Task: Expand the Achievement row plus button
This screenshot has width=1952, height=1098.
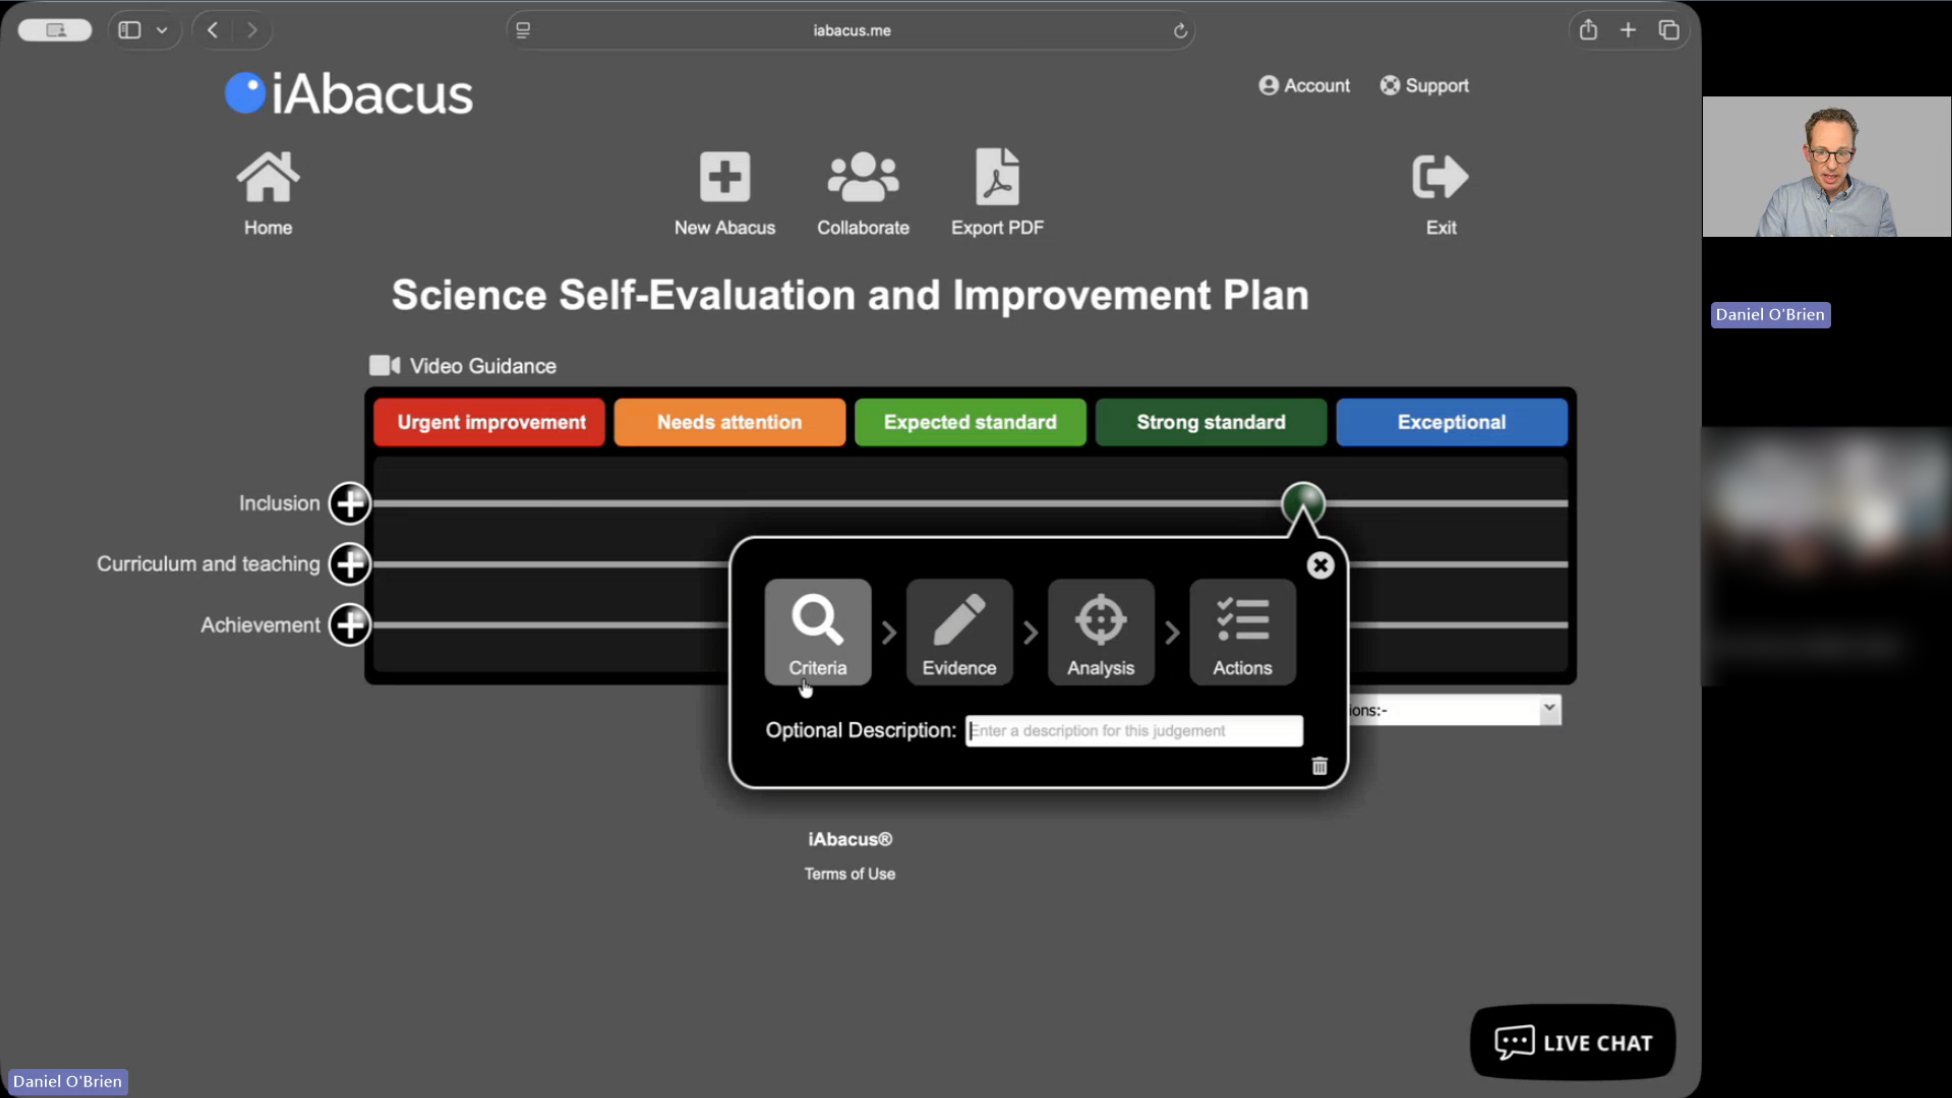Action: click(350, 625)
